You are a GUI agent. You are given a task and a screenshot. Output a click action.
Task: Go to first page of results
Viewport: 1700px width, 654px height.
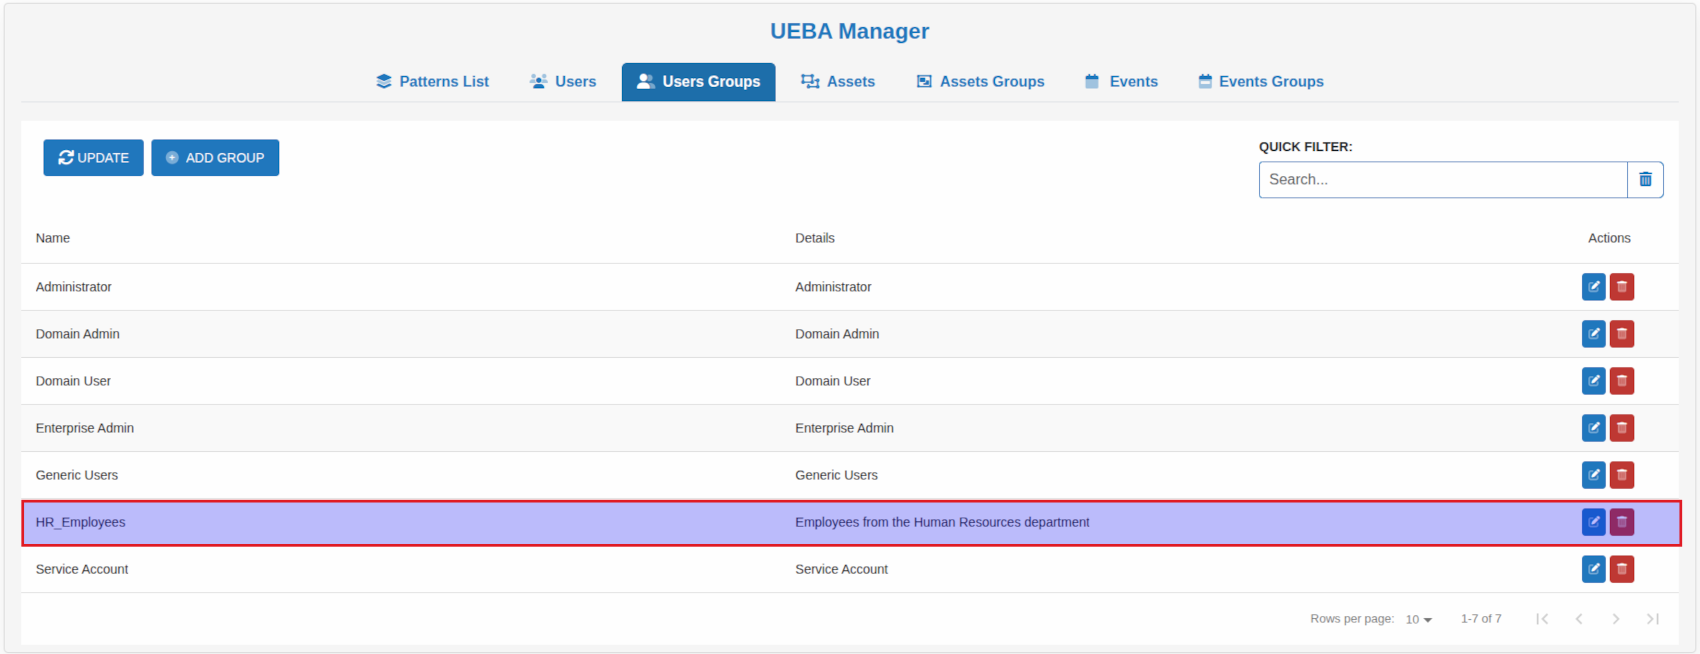point(1542,619)
